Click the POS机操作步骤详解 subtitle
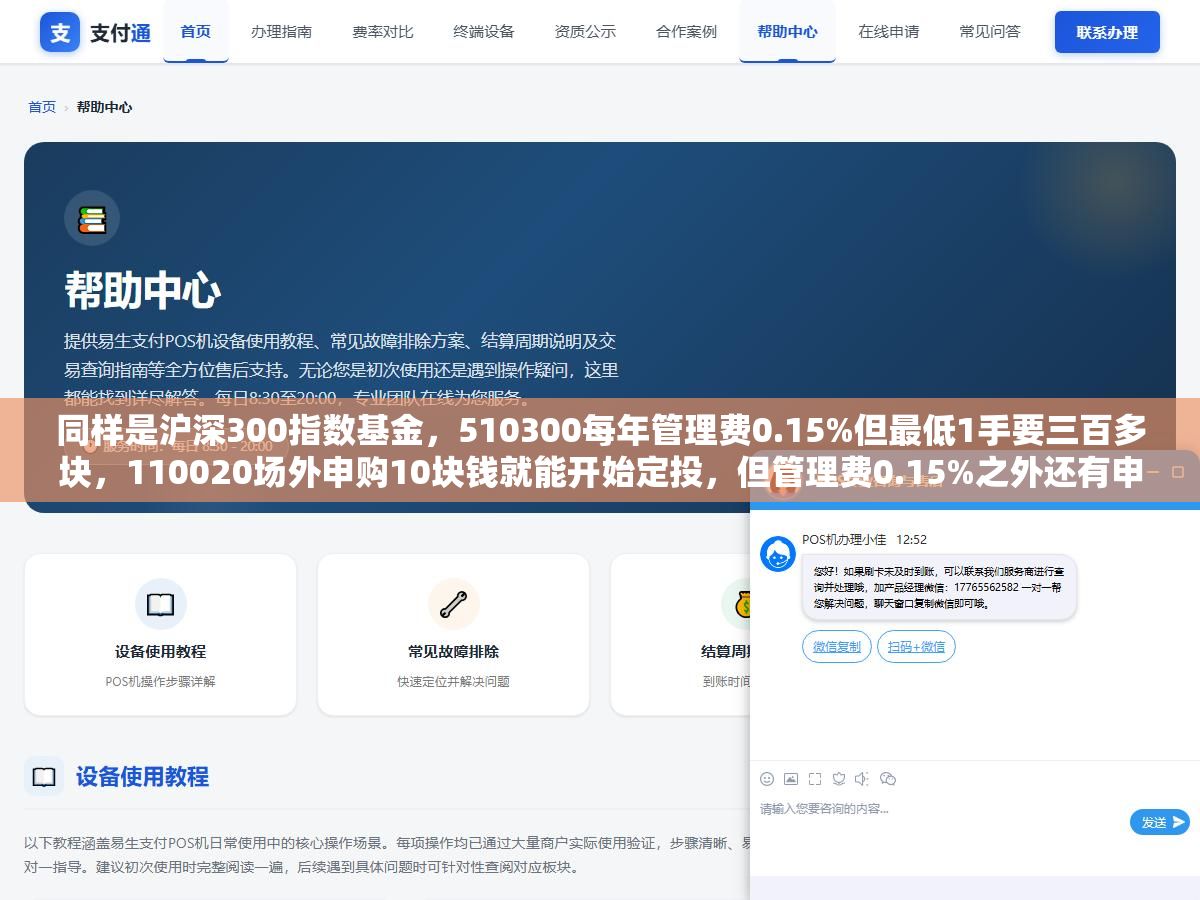Image resolution: width=1200 pixels, height=900 pixels. pos(160,681)
